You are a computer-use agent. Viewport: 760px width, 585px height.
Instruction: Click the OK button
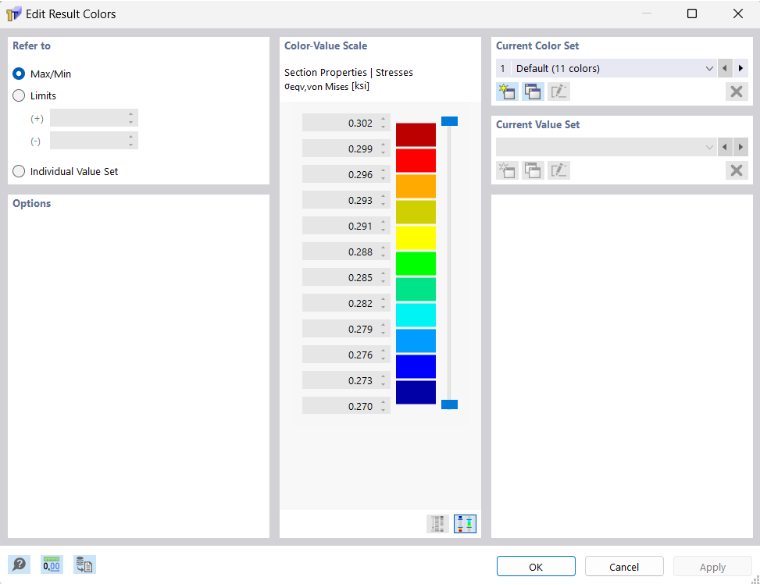tap(536, 566)
